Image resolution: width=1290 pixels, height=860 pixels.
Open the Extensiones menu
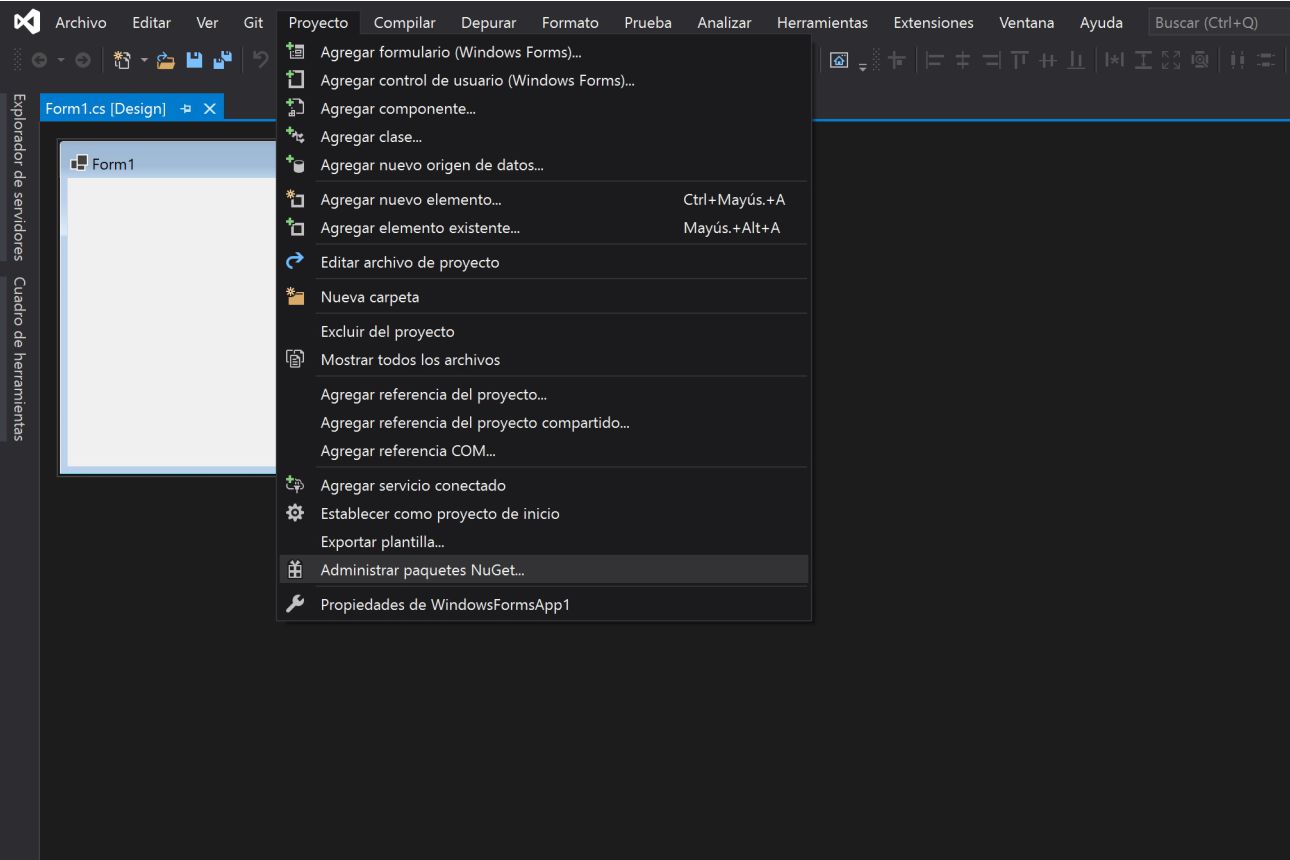tap(933, 23)
